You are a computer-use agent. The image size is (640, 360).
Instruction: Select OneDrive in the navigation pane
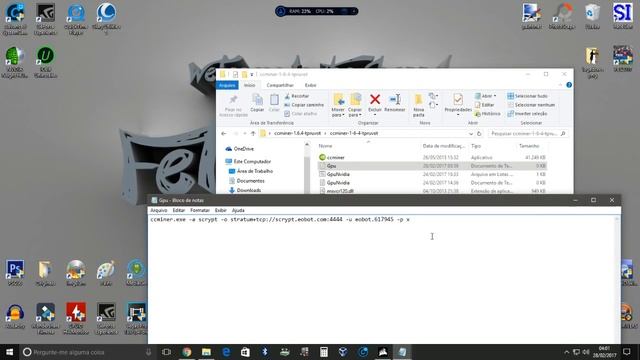(240, 149)
